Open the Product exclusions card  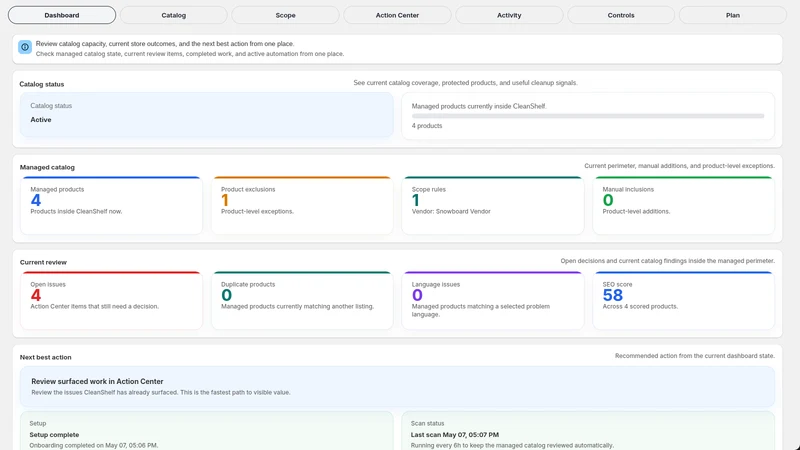pyautogui.click(x=302, y=205)
